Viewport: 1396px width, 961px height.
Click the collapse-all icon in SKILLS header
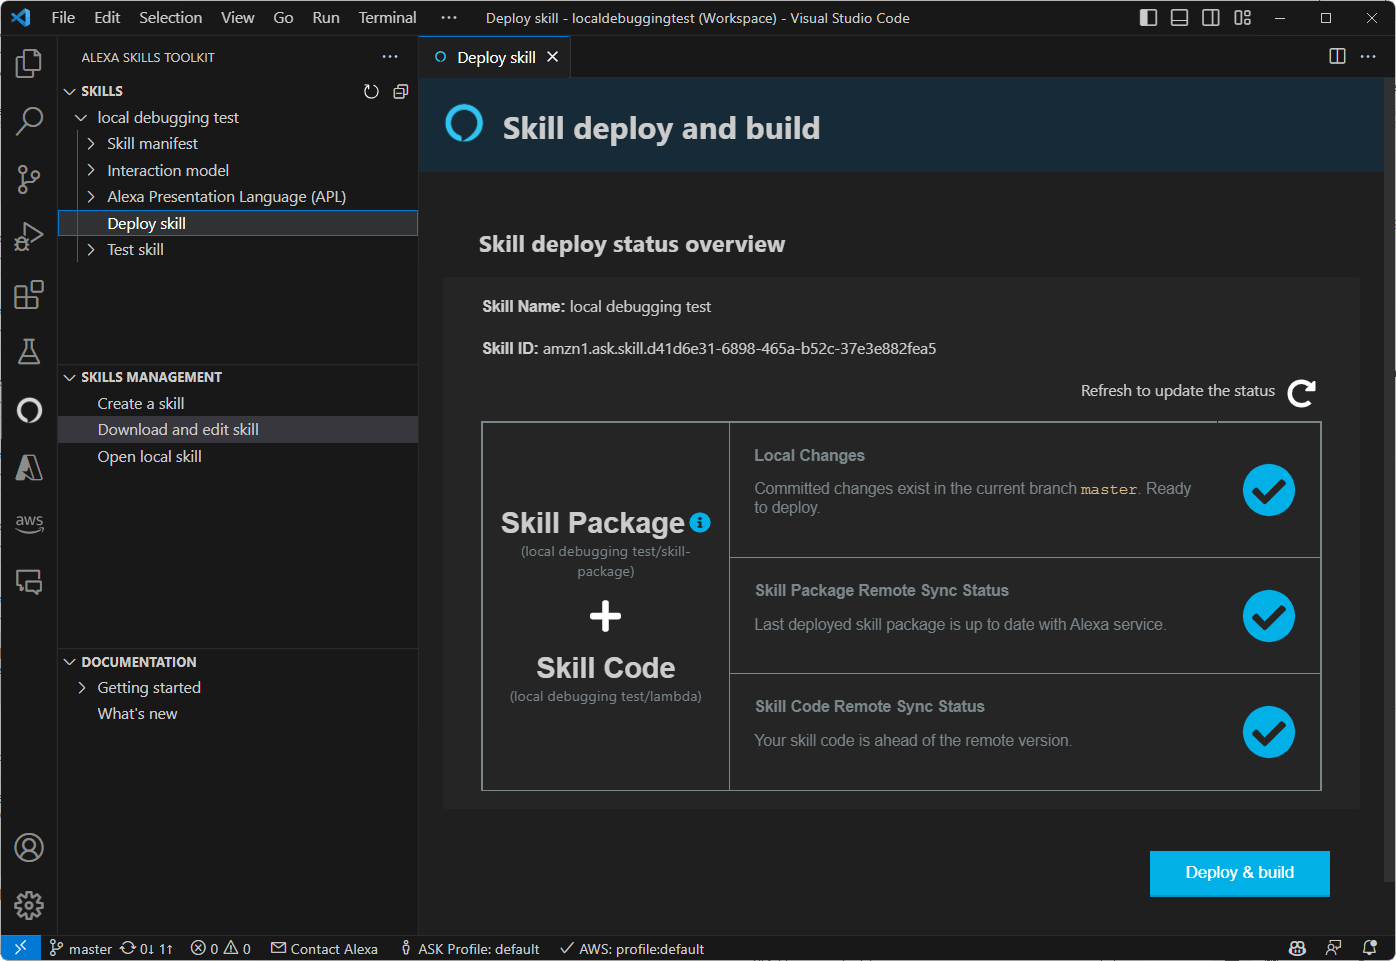click(x=401, y=91)
